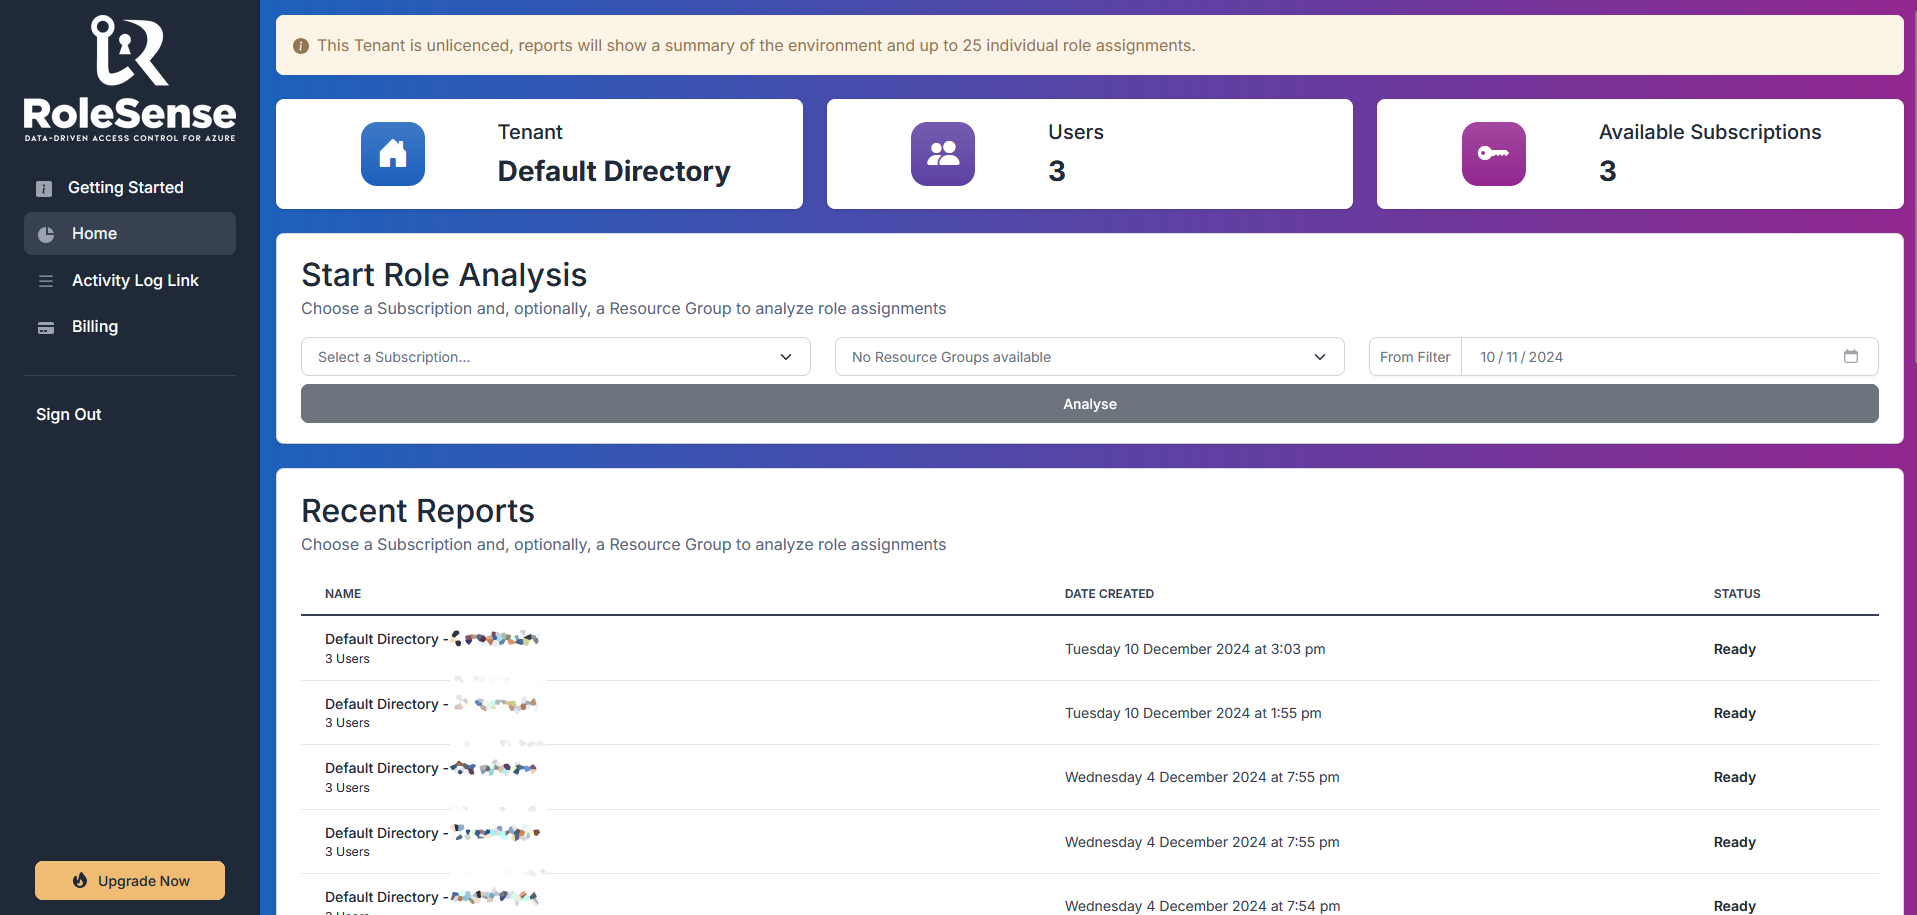Click the From Filter label

pos(1415,357)
